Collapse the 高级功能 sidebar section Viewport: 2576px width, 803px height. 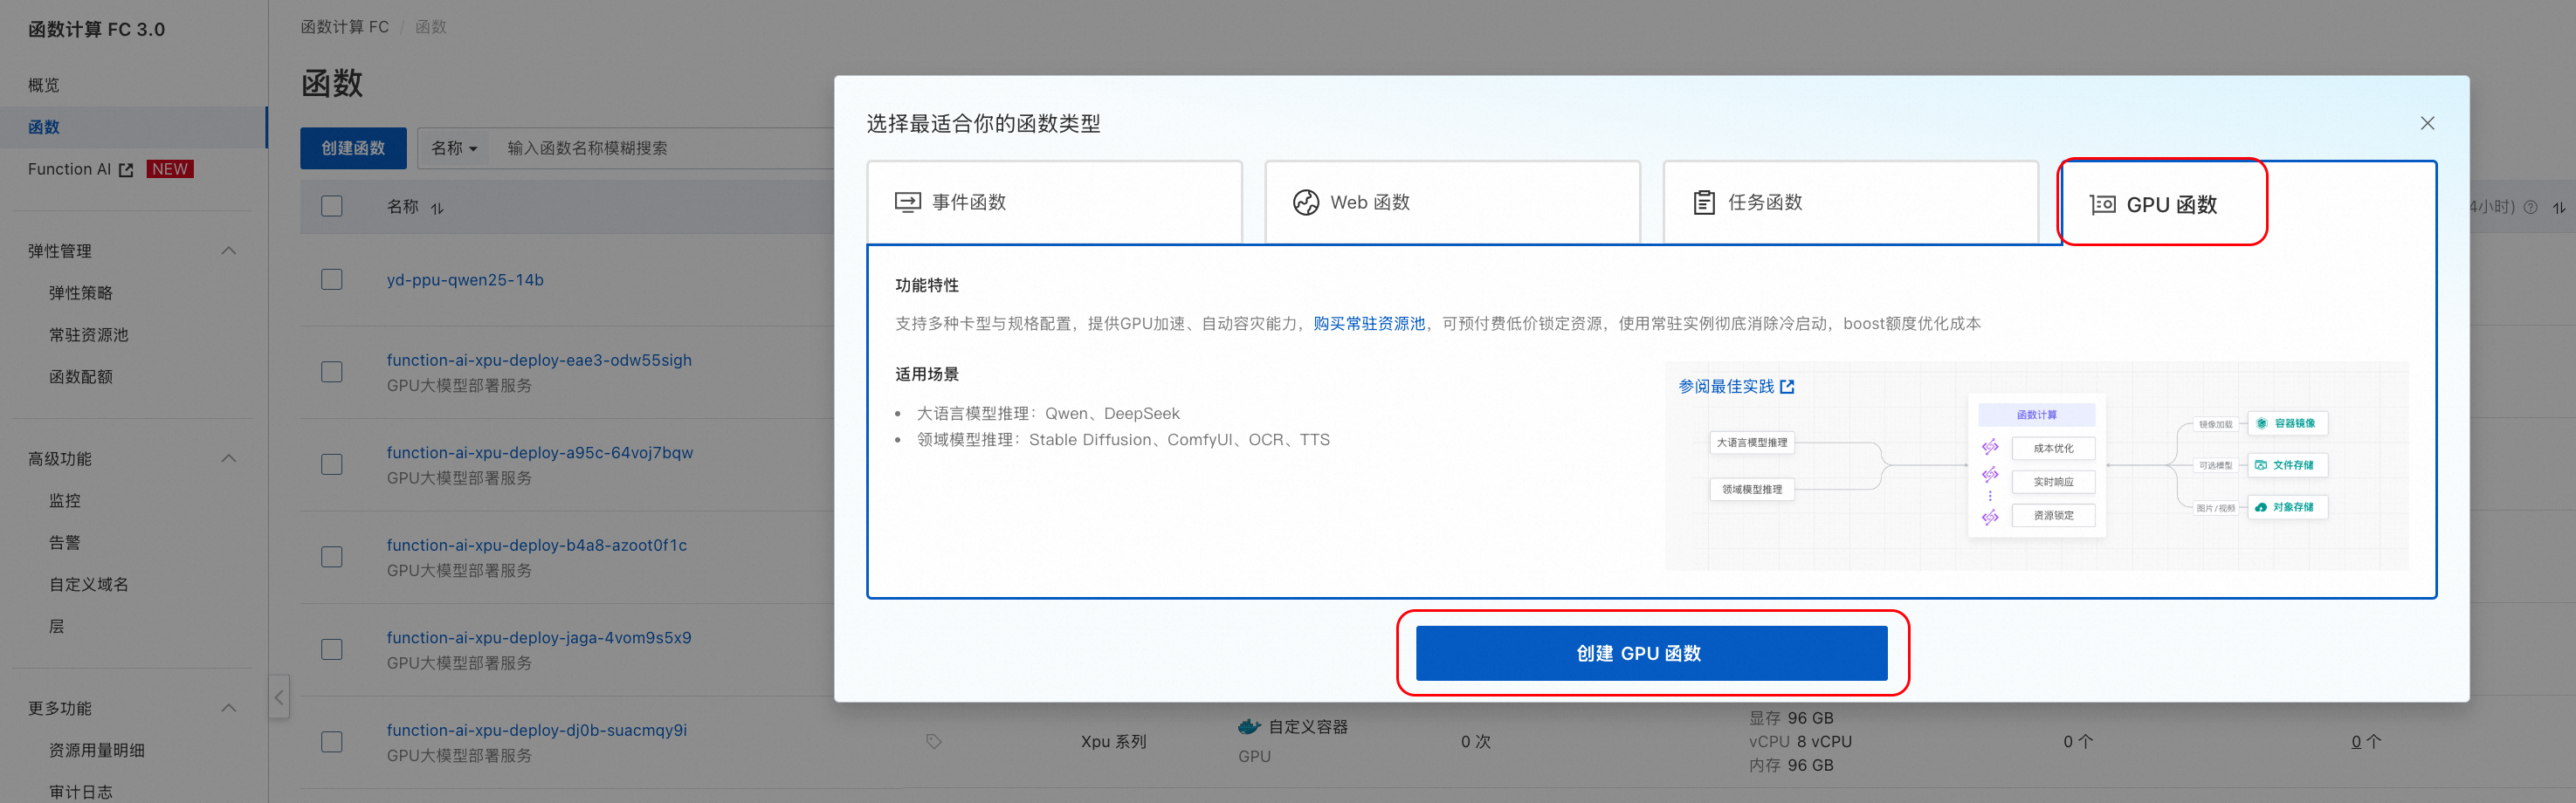click(x=229, y=458)
